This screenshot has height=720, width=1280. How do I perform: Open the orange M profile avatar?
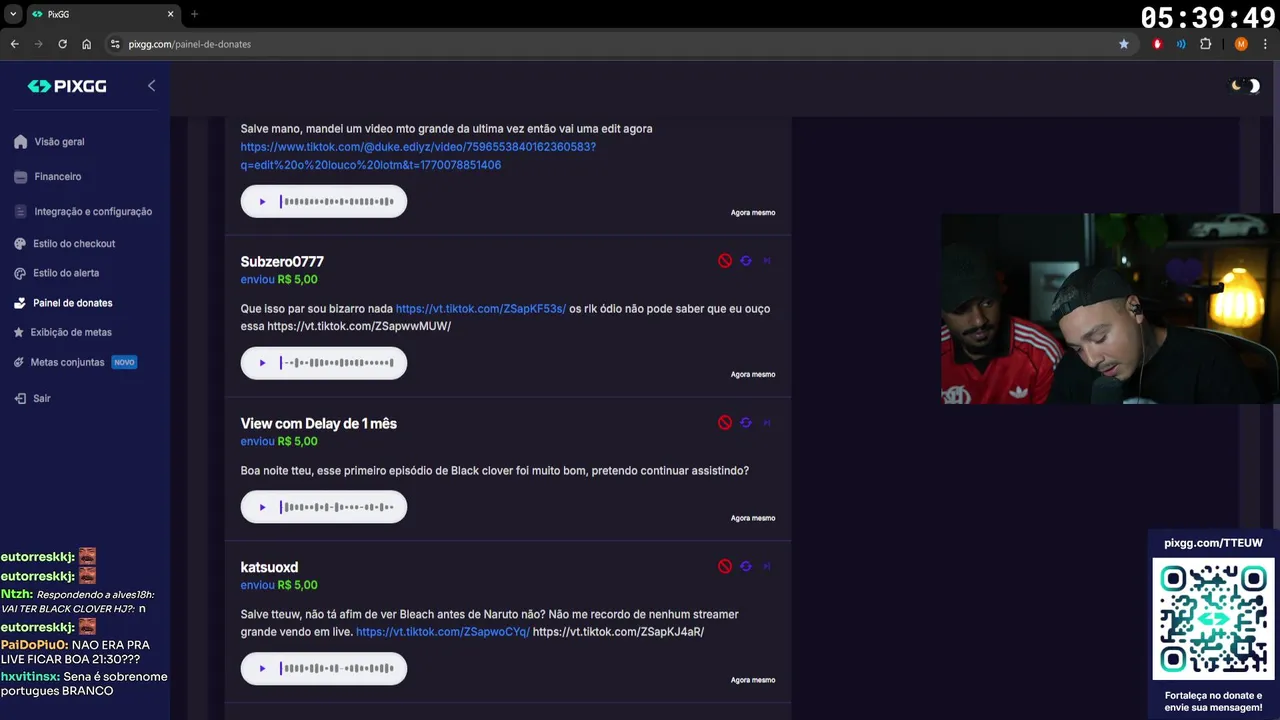point(1241,44)
